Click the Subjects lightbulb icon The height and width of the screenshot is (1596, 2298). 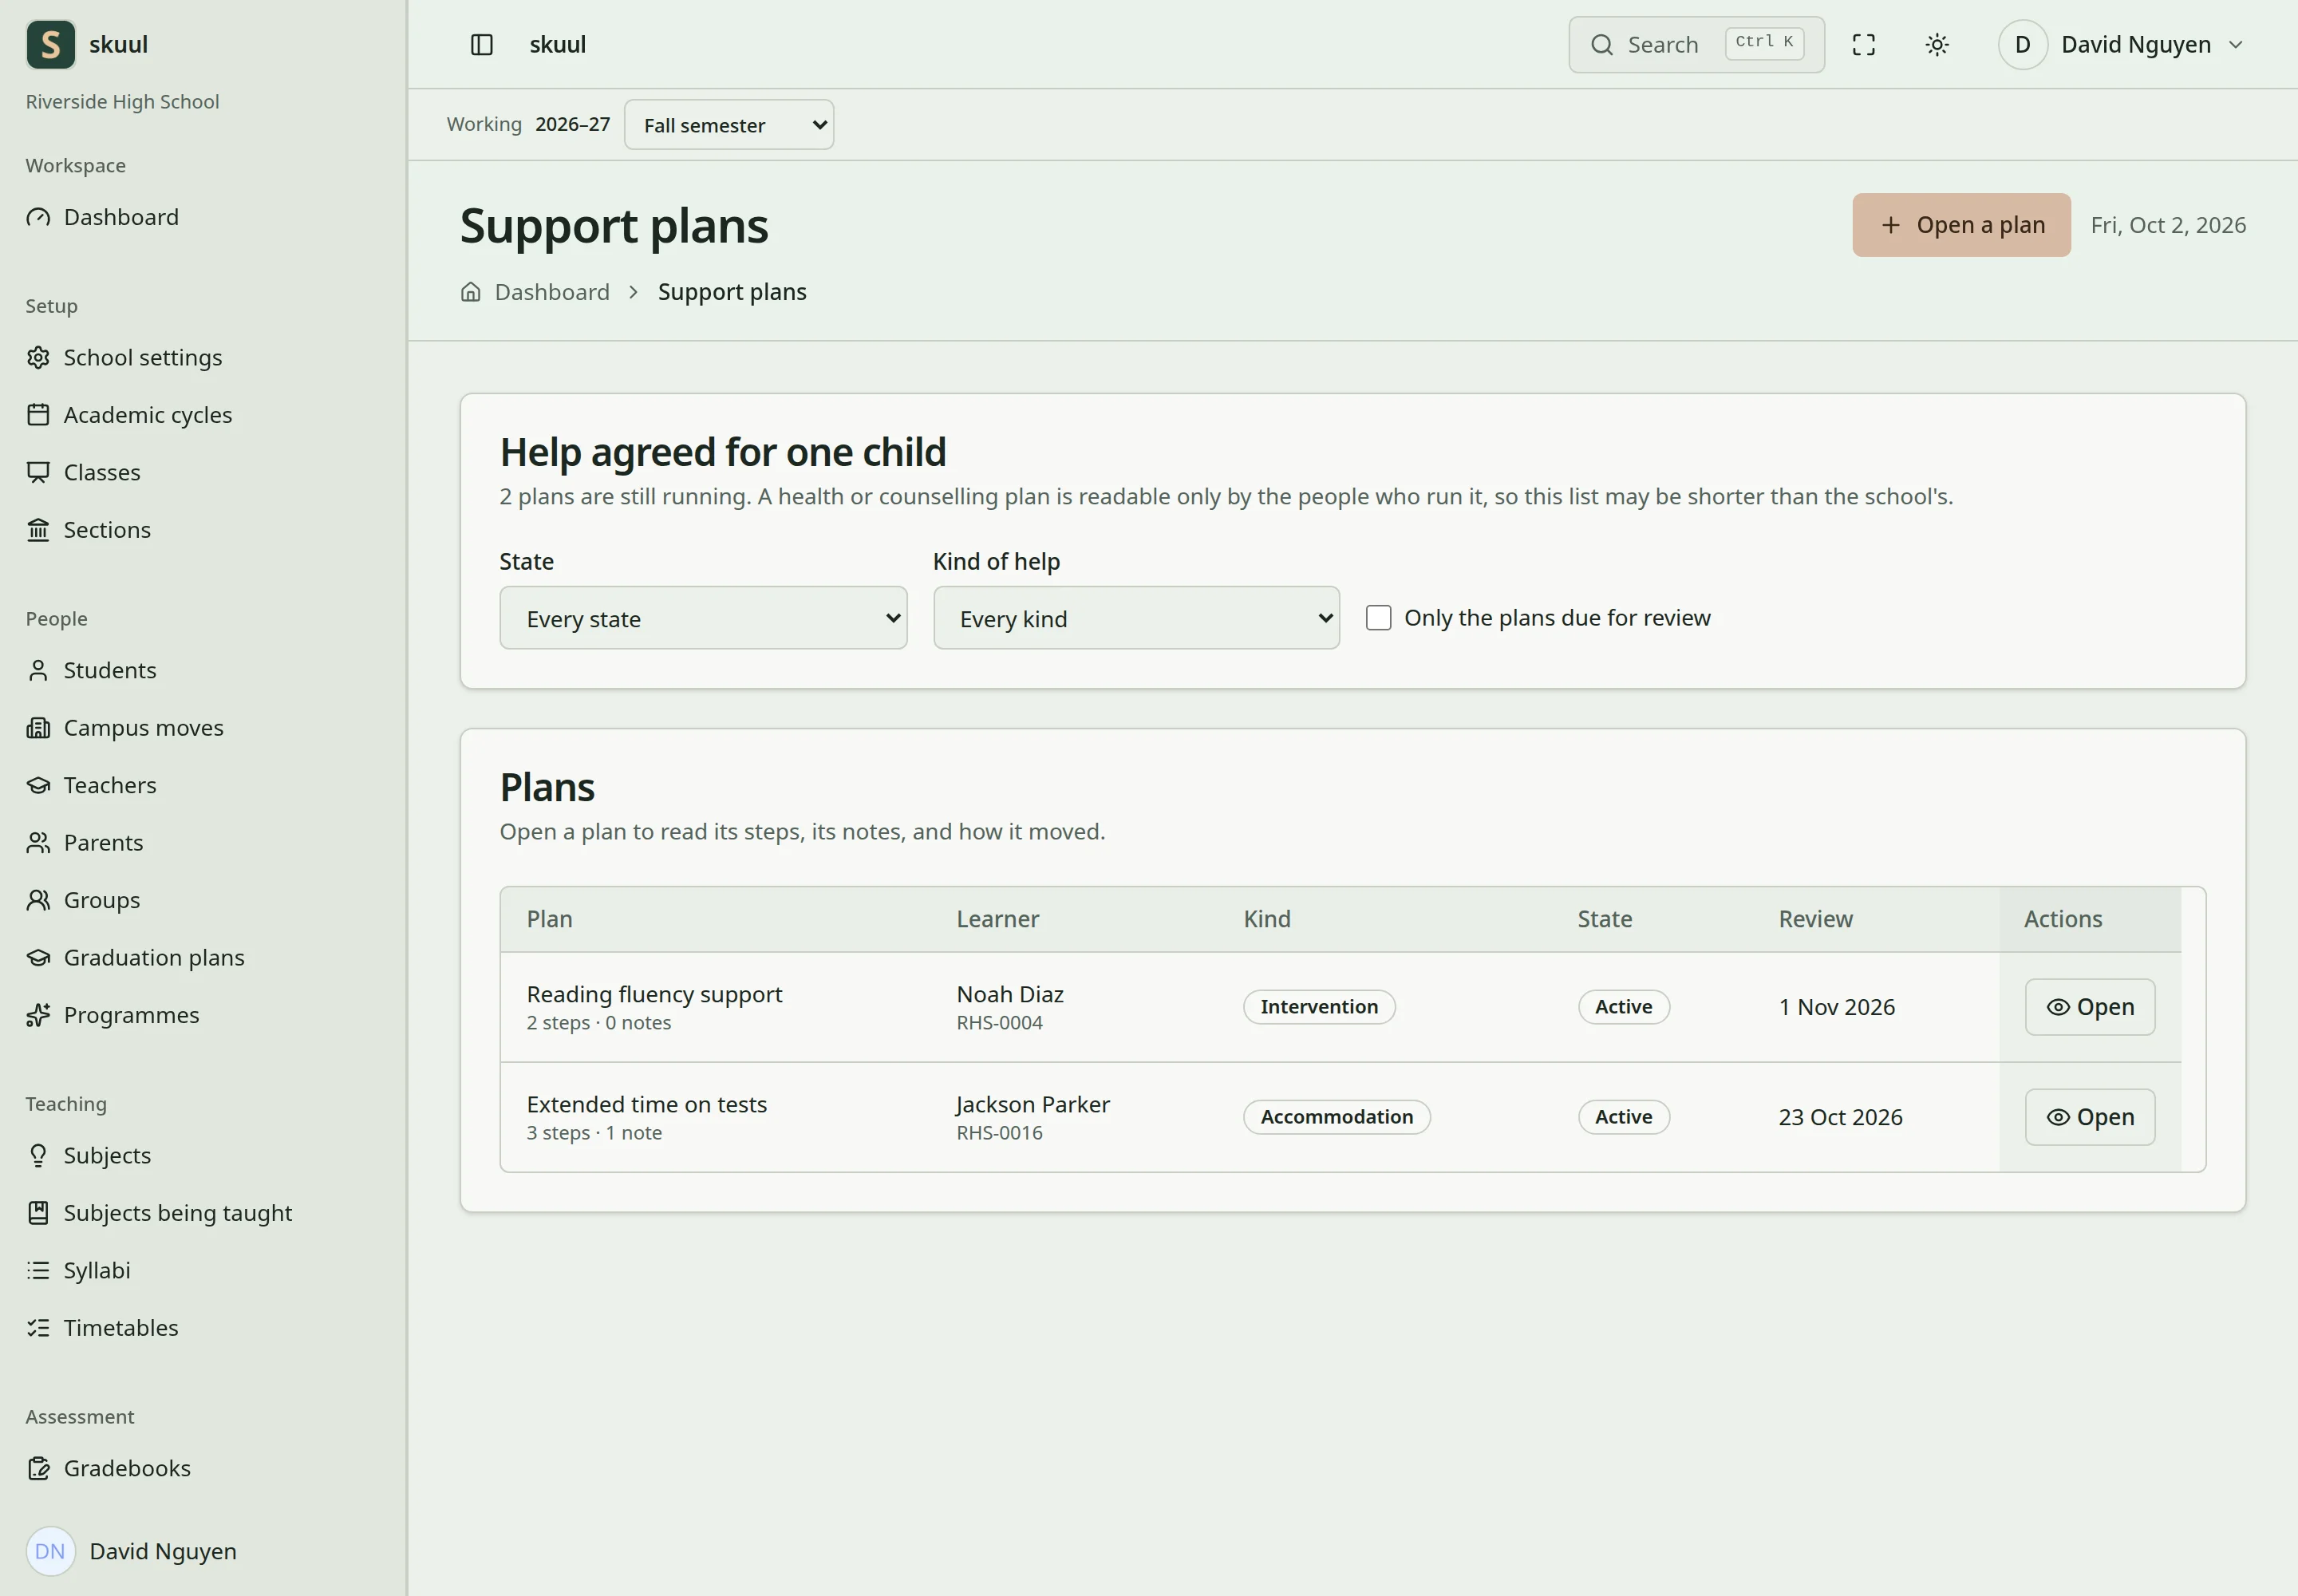click(x=38, y=1155)
